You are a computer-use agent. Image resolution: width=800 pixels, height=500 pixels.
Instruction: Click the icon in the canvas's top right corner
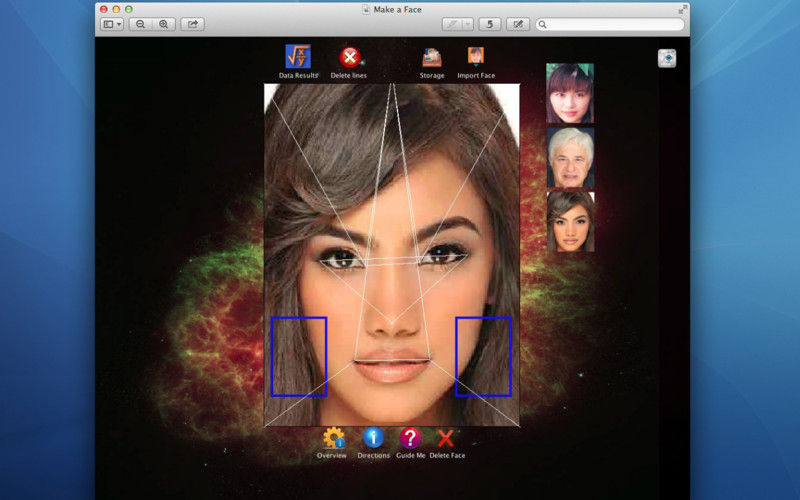coord(667,58)
